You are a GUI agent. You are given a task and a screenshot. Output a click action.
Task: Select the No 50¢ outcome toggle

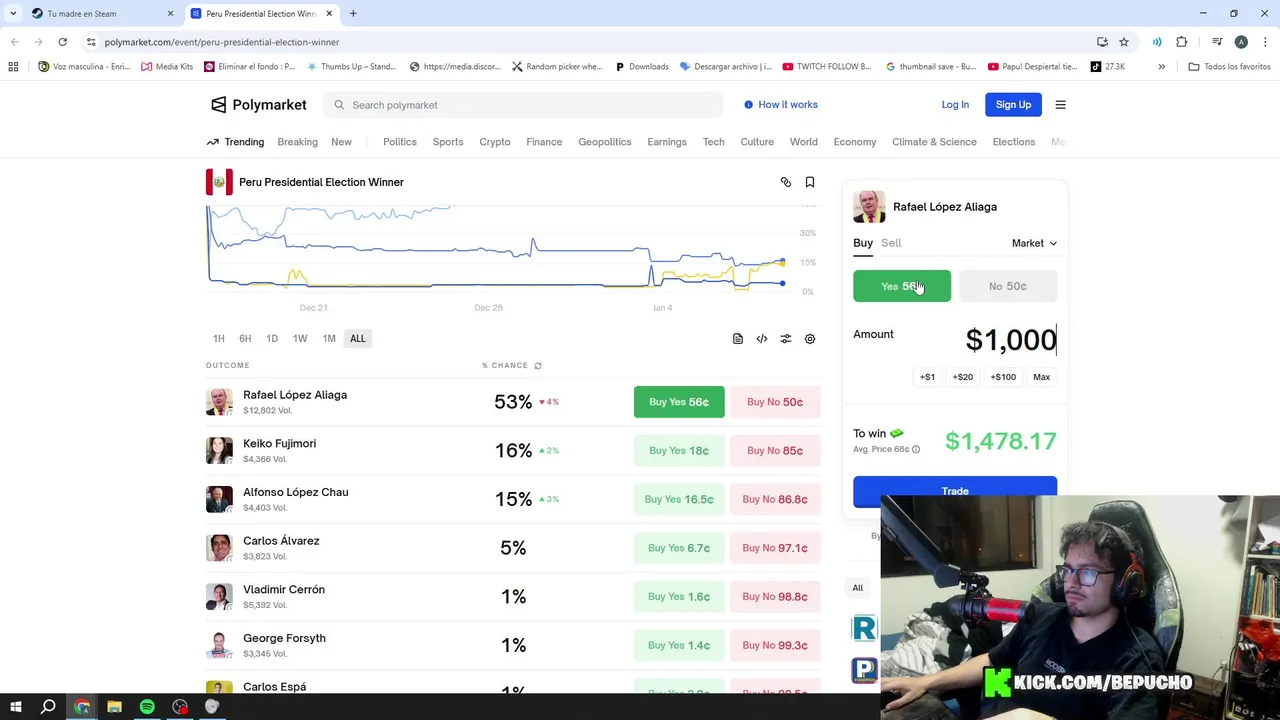[1008, 286]
